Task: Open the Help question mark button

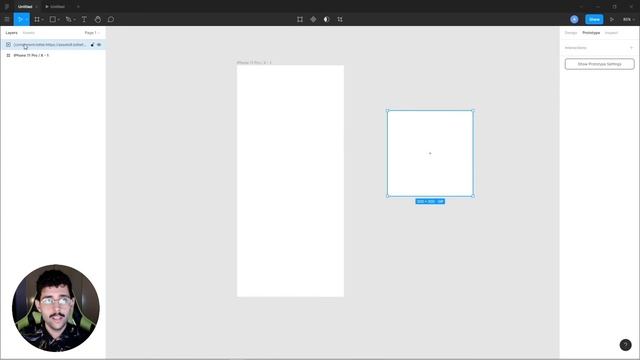Action: coord(625,345)
